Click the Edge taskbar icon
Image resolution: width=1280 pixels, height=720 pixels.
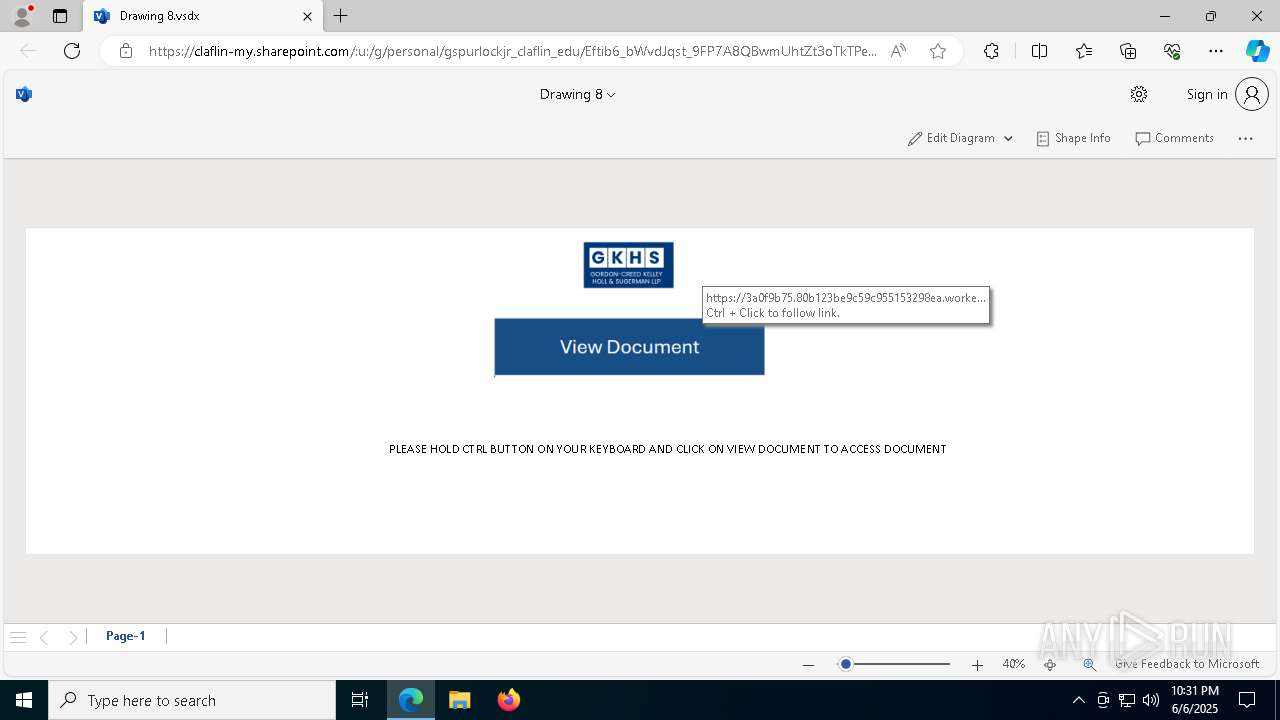(x=411, y=700)
